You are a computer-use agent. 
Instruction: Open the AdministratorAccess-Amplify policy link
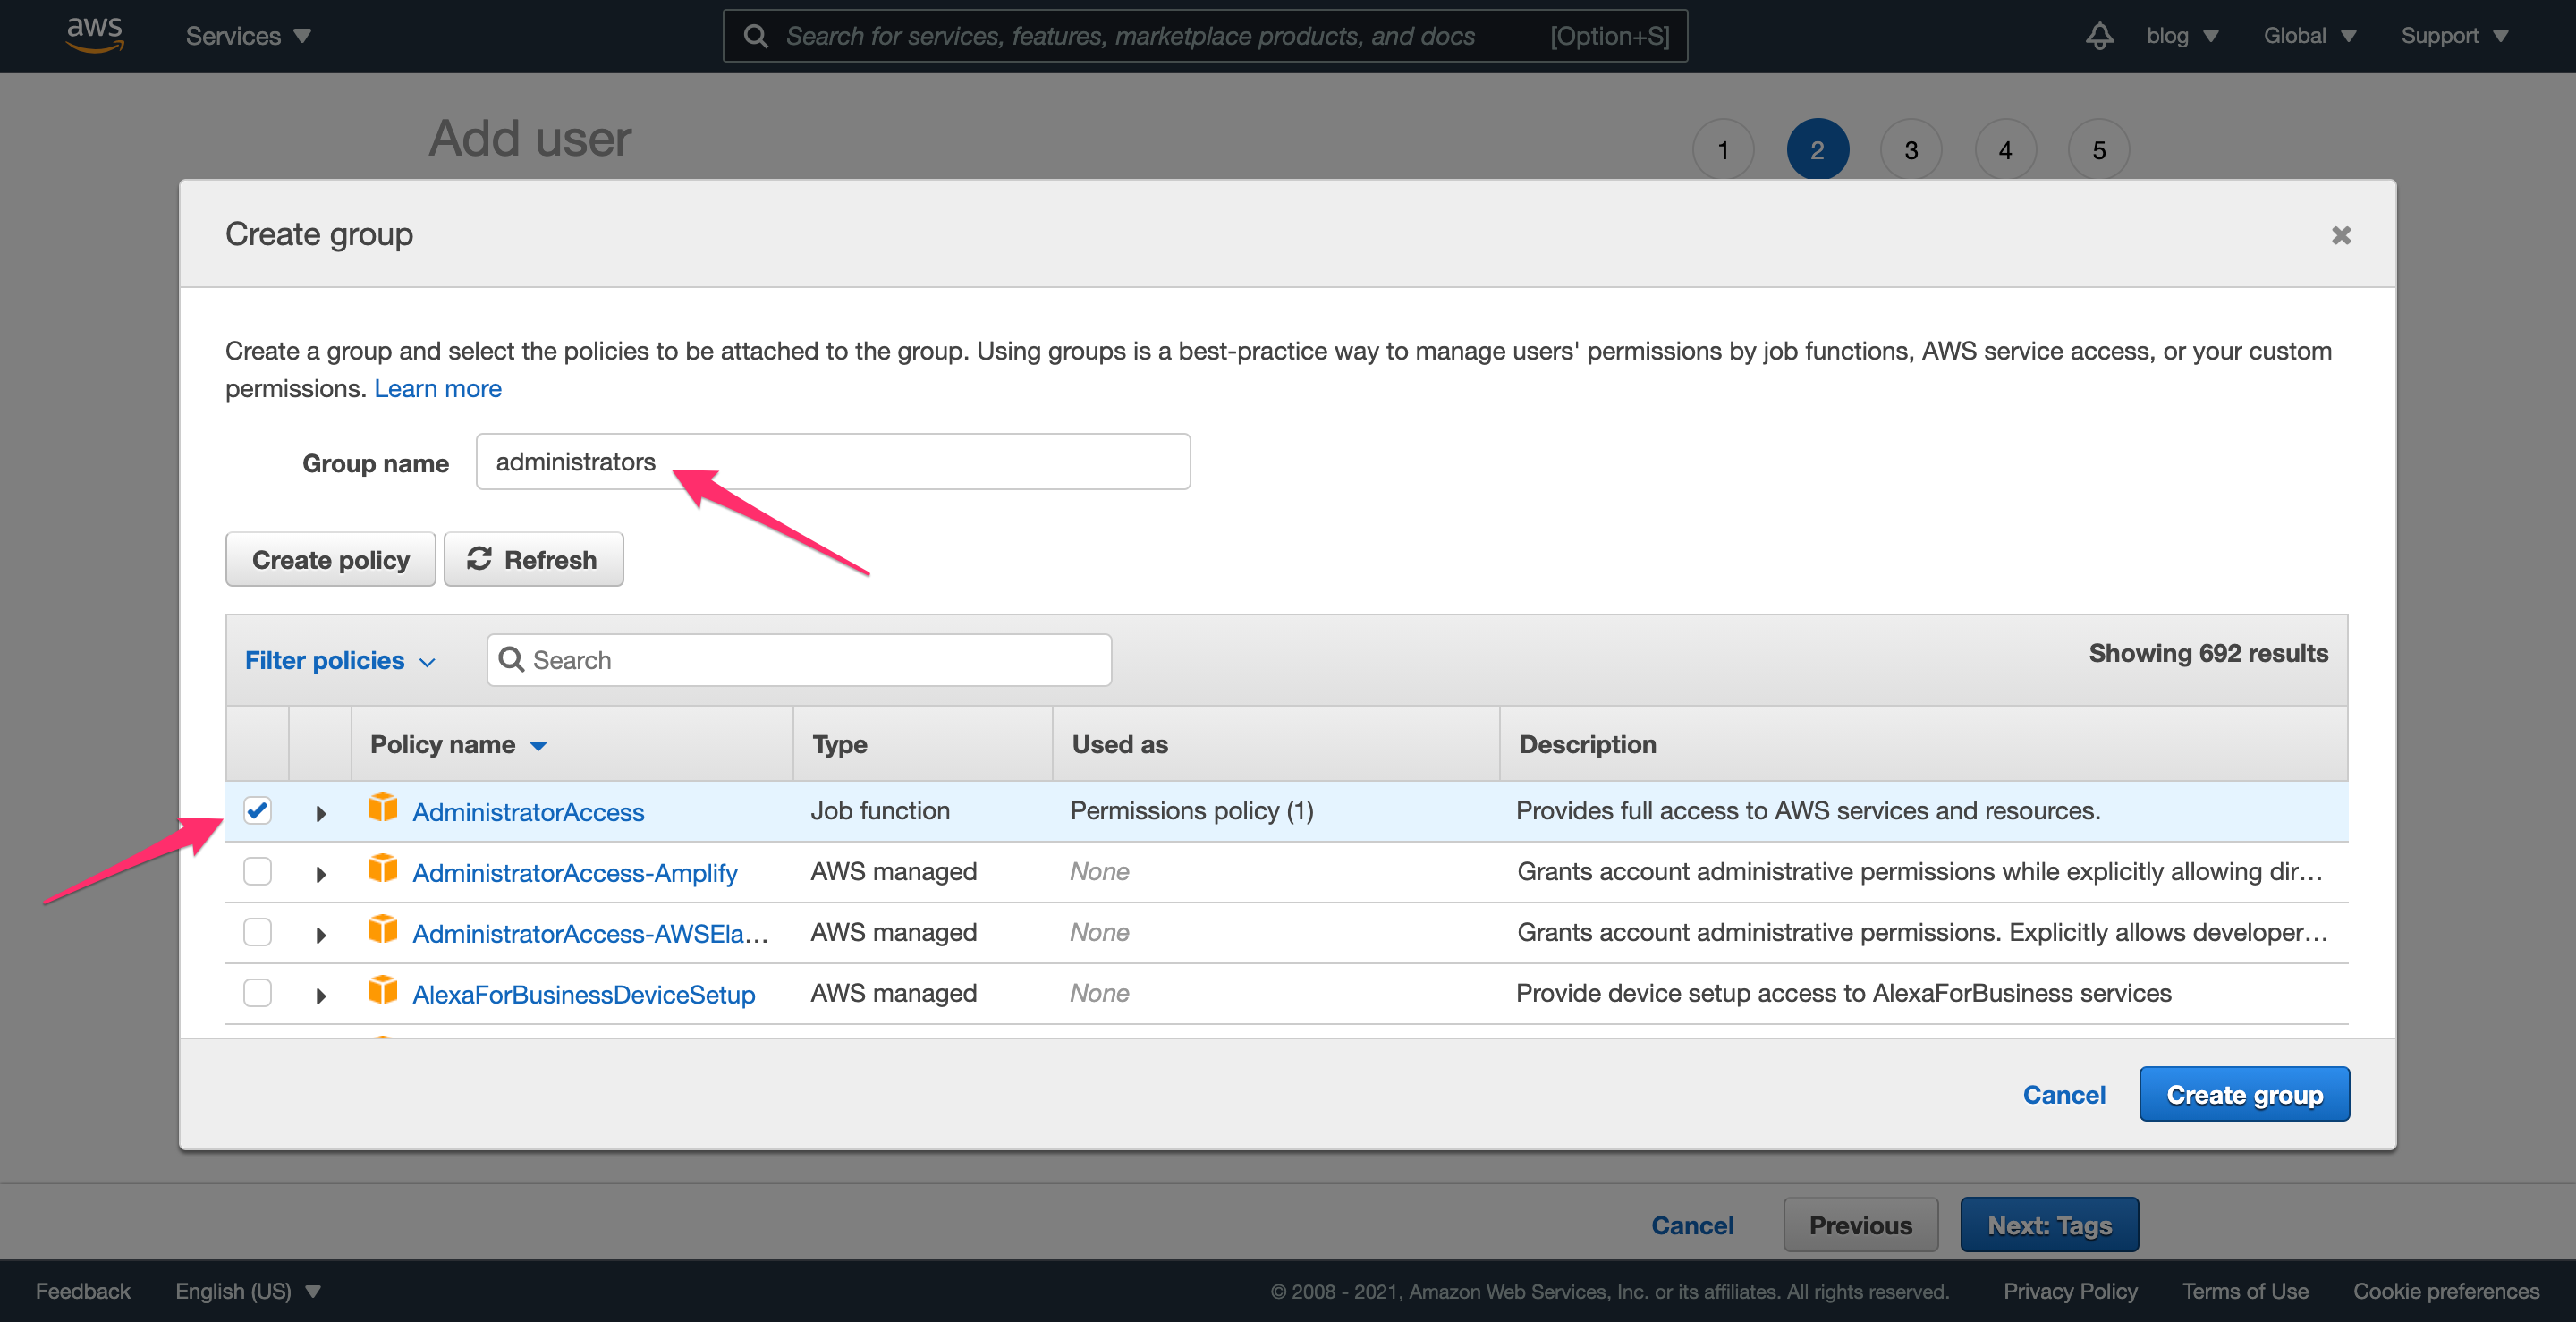(x=575, y=873)
